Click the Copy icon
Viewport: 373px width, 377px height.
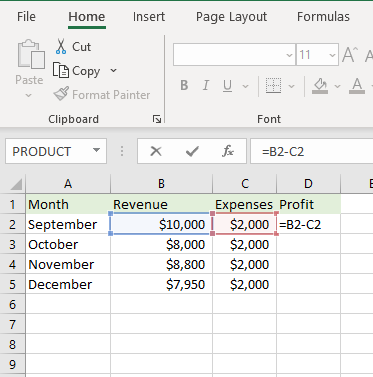tap(61, 70)
